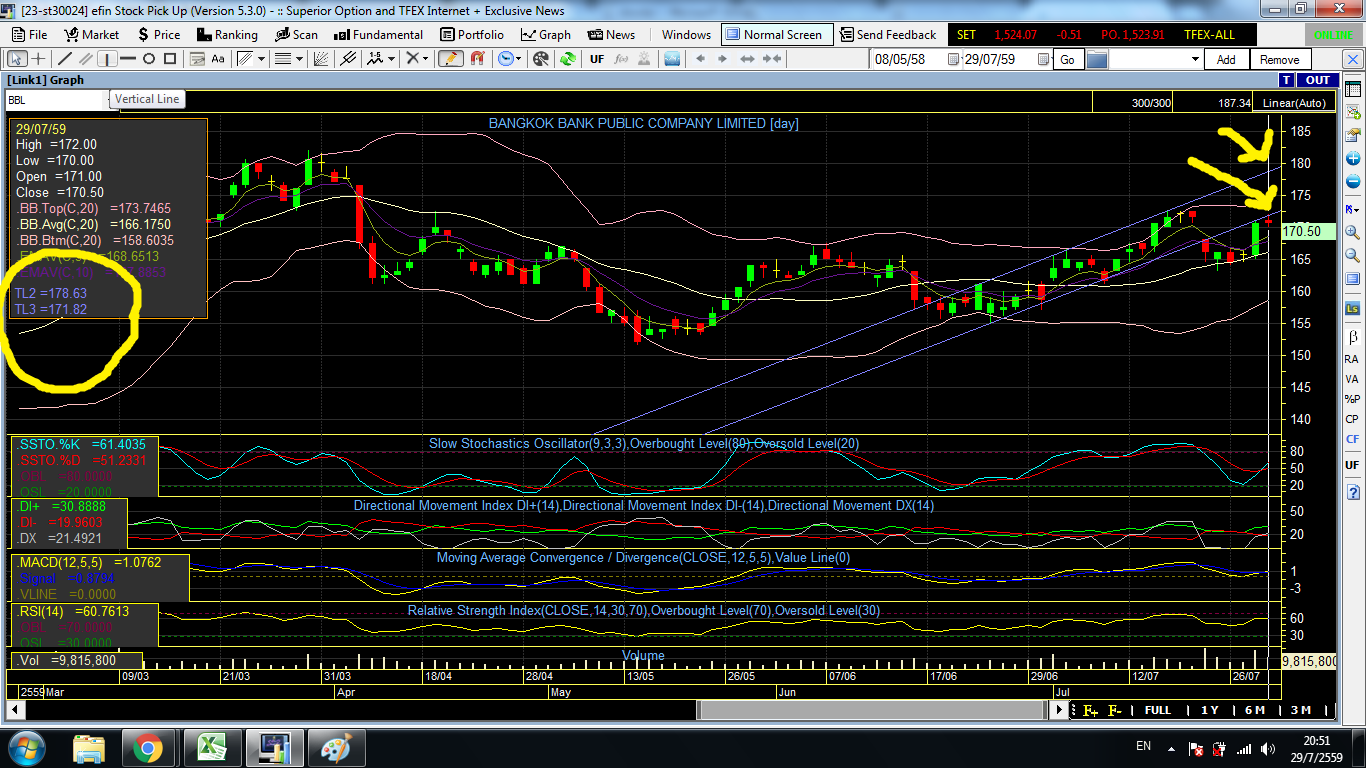Open the Portfolio menu

click(473, 34)
